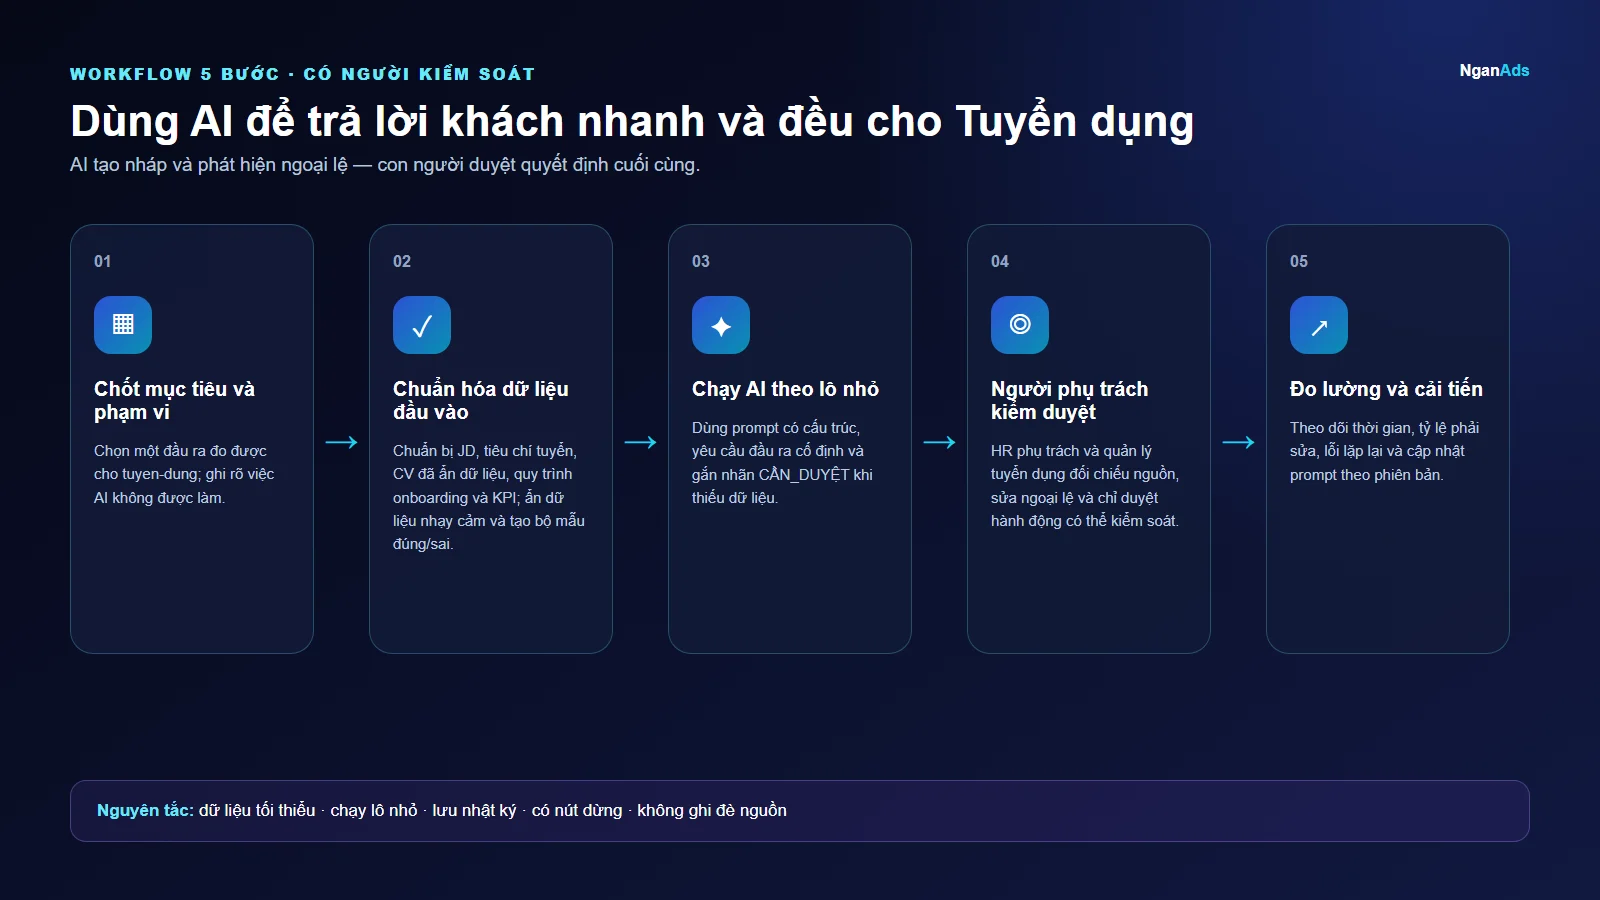Click 'dữ liệu tối thiểu' in the principles bar
Screen dimensions: 1600x900
tap(257, 810)
